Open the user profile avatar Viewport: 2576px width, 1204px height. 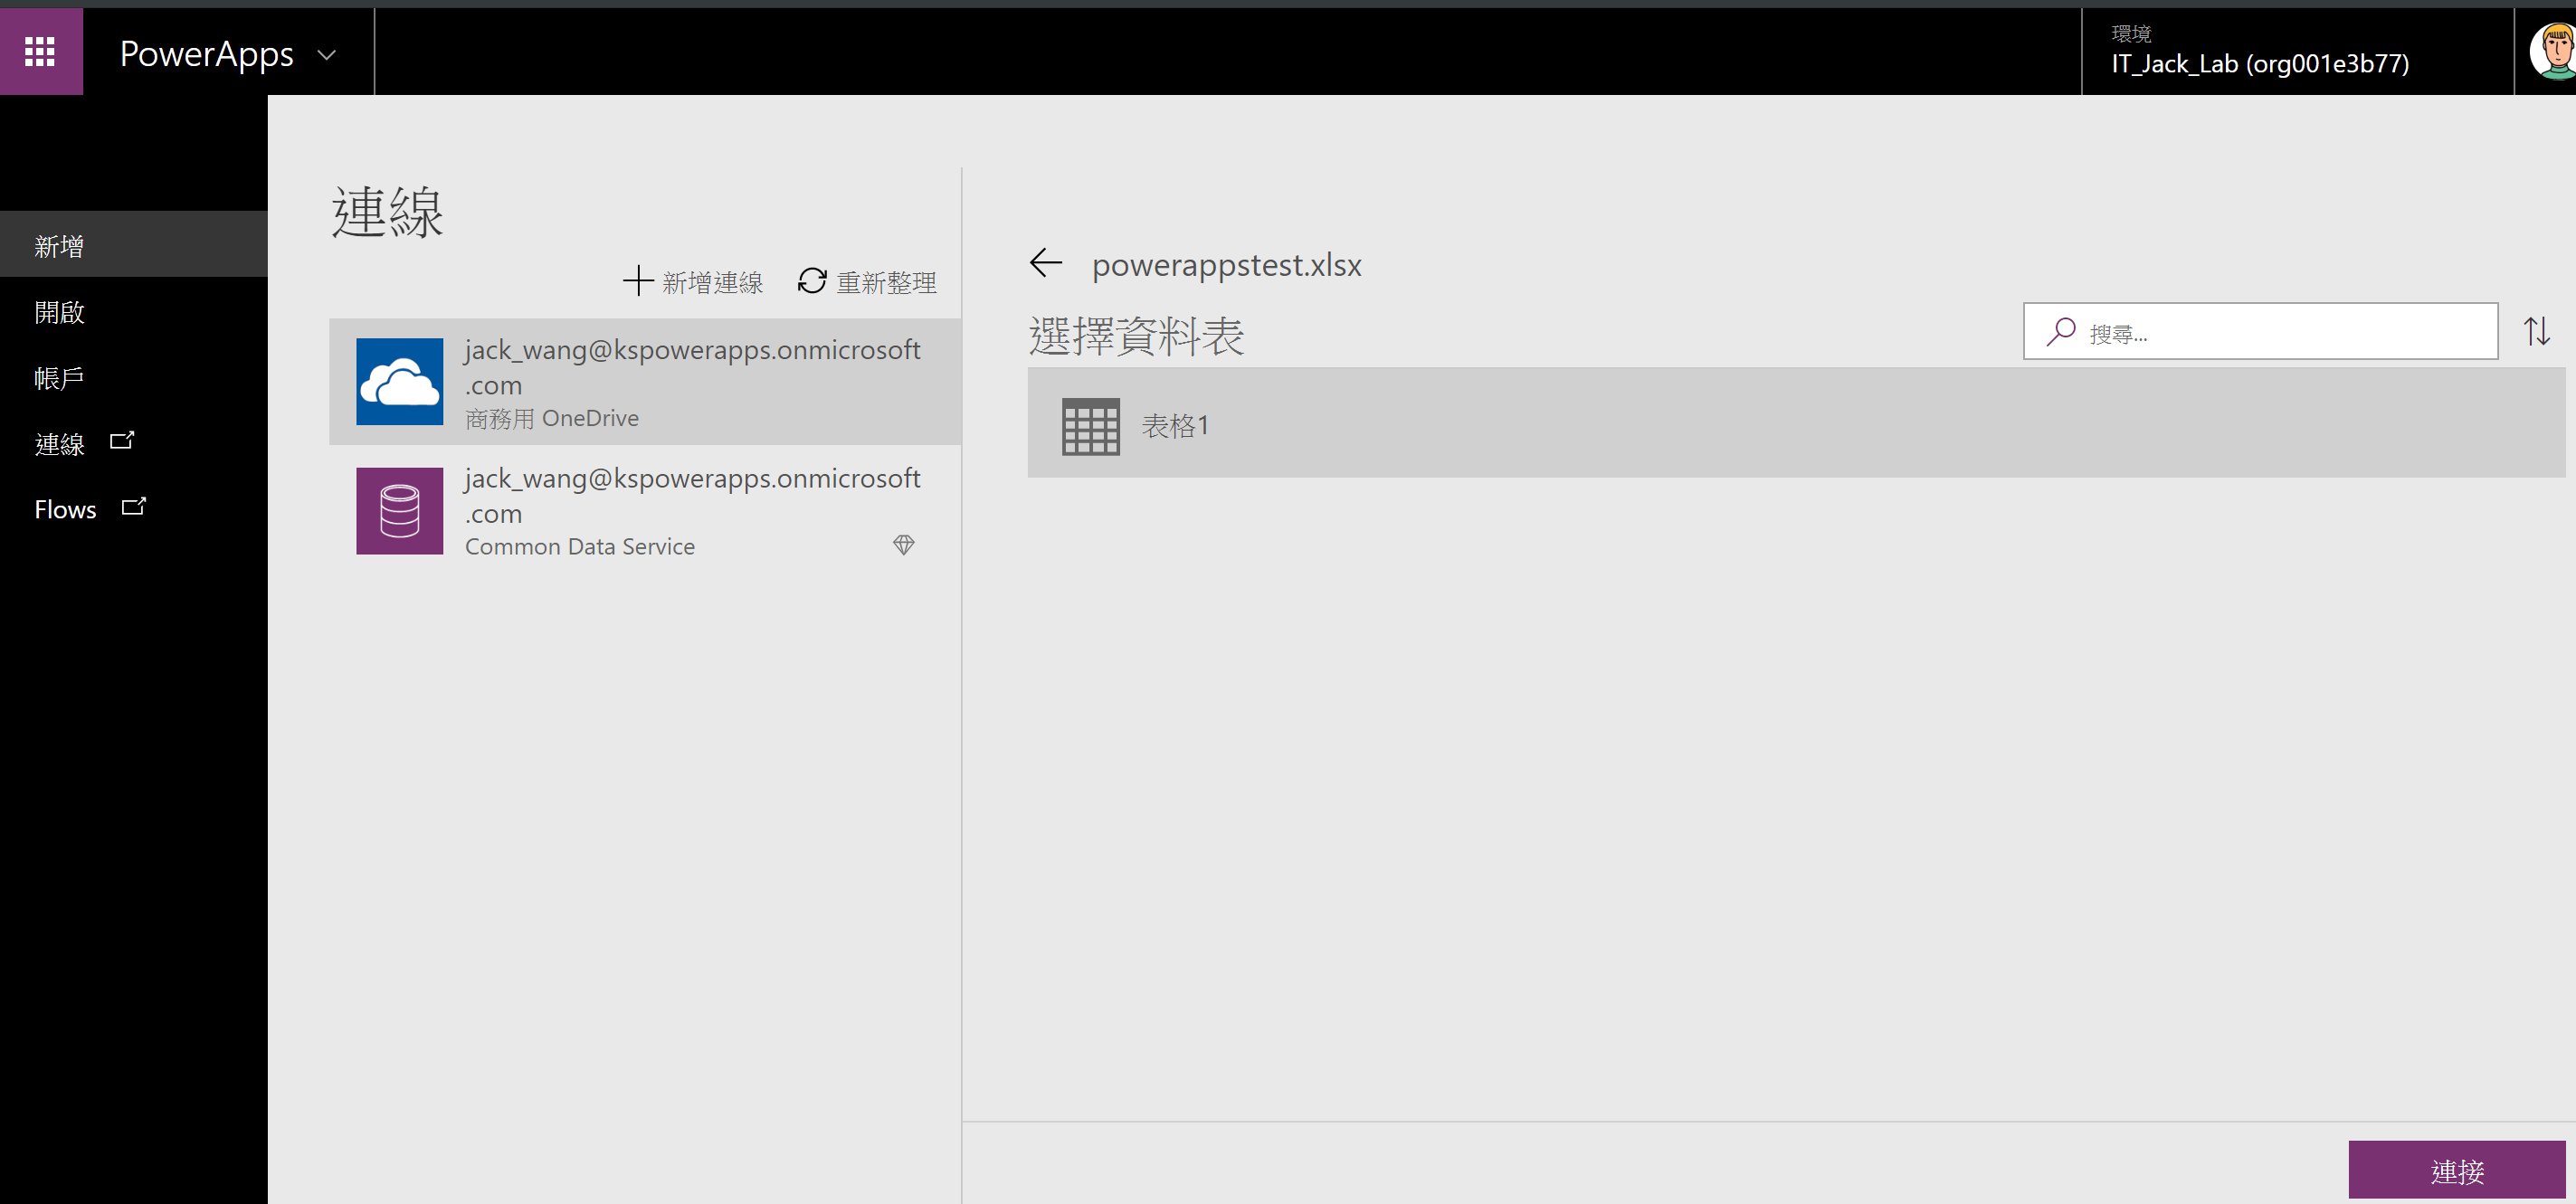(x=2552, y=51)
